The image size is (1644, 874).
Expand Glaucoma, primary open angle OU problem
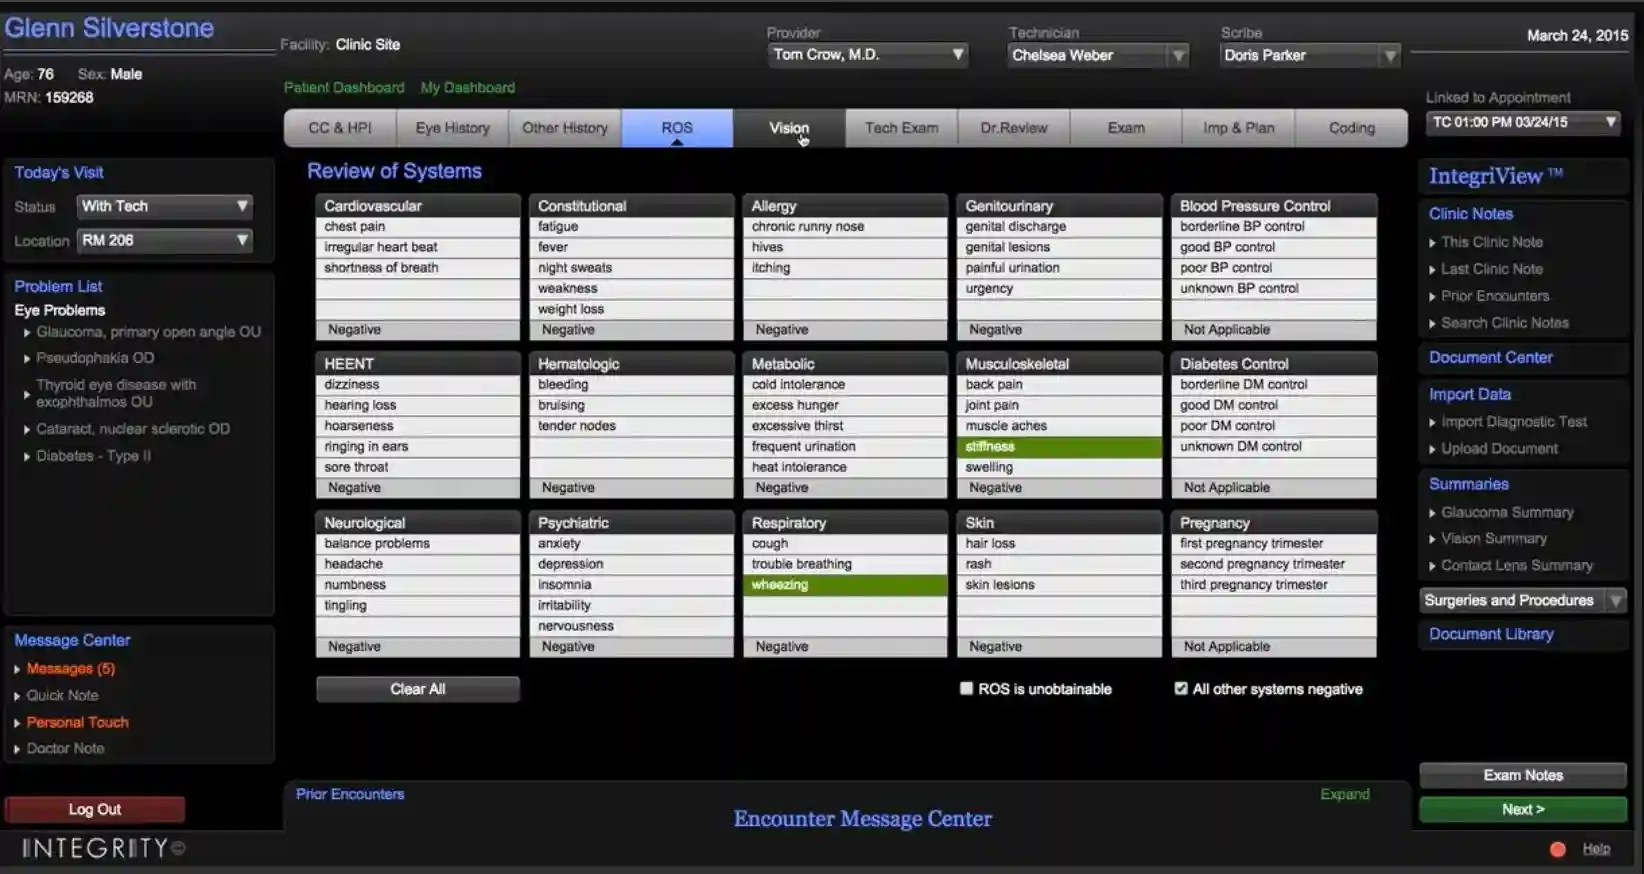tap(148, 332)
